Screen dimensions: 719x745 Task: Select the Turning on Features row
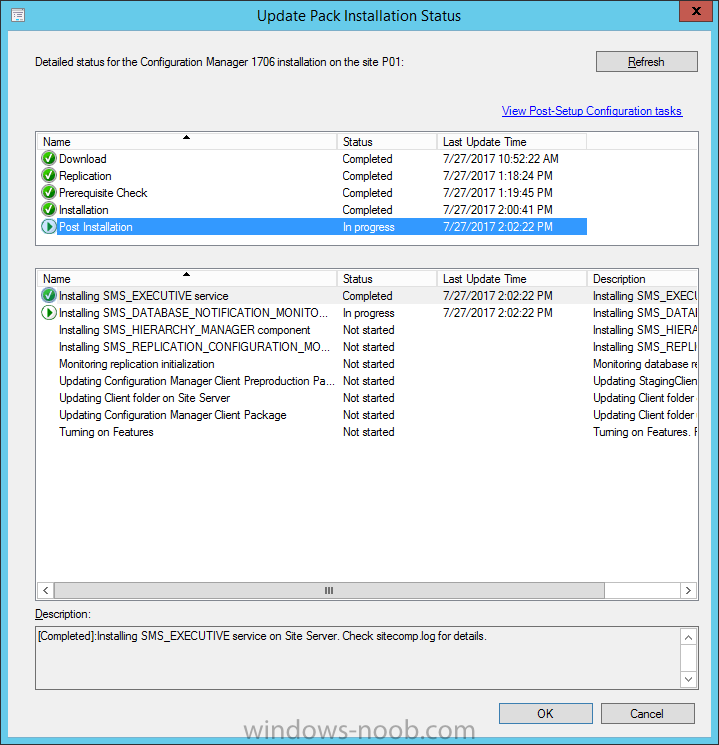pos(367,432)
